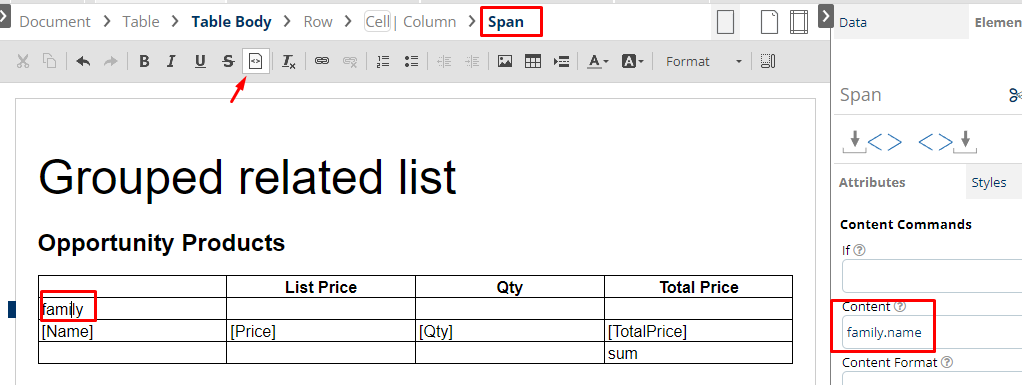This screenshot has width=1022, height=385.
Task: Click the insert-before element icon
Action: click(x=872, y=141)
